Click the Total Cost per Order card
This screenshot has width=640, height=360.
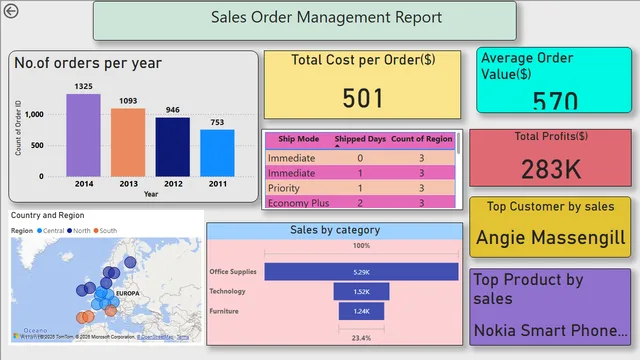(x=362, y=84)
